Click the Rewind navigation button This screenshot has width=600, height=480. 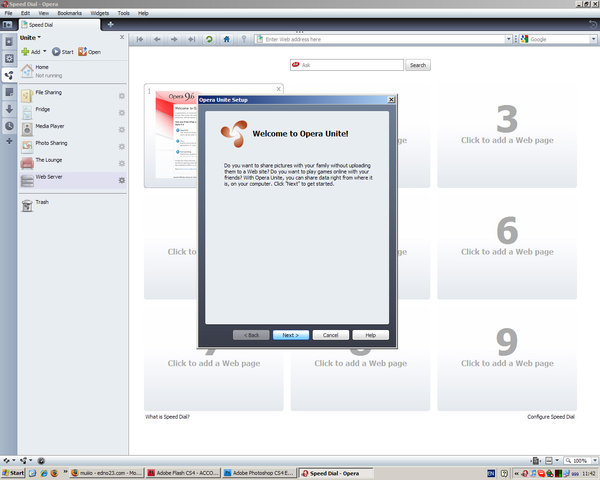coord(140,39)
